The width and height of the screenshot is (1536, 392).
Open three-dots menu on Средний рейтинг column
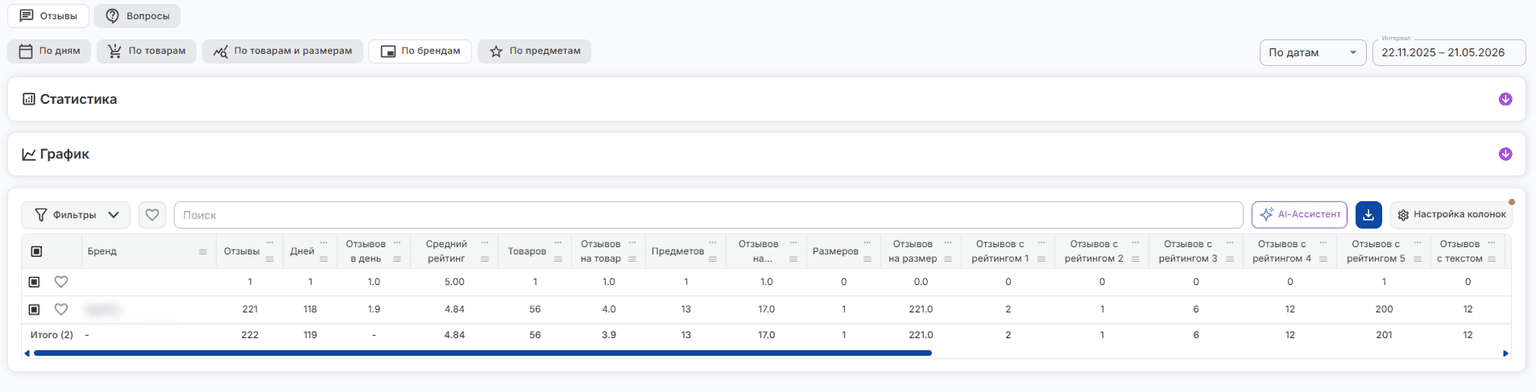click(485, 243)
